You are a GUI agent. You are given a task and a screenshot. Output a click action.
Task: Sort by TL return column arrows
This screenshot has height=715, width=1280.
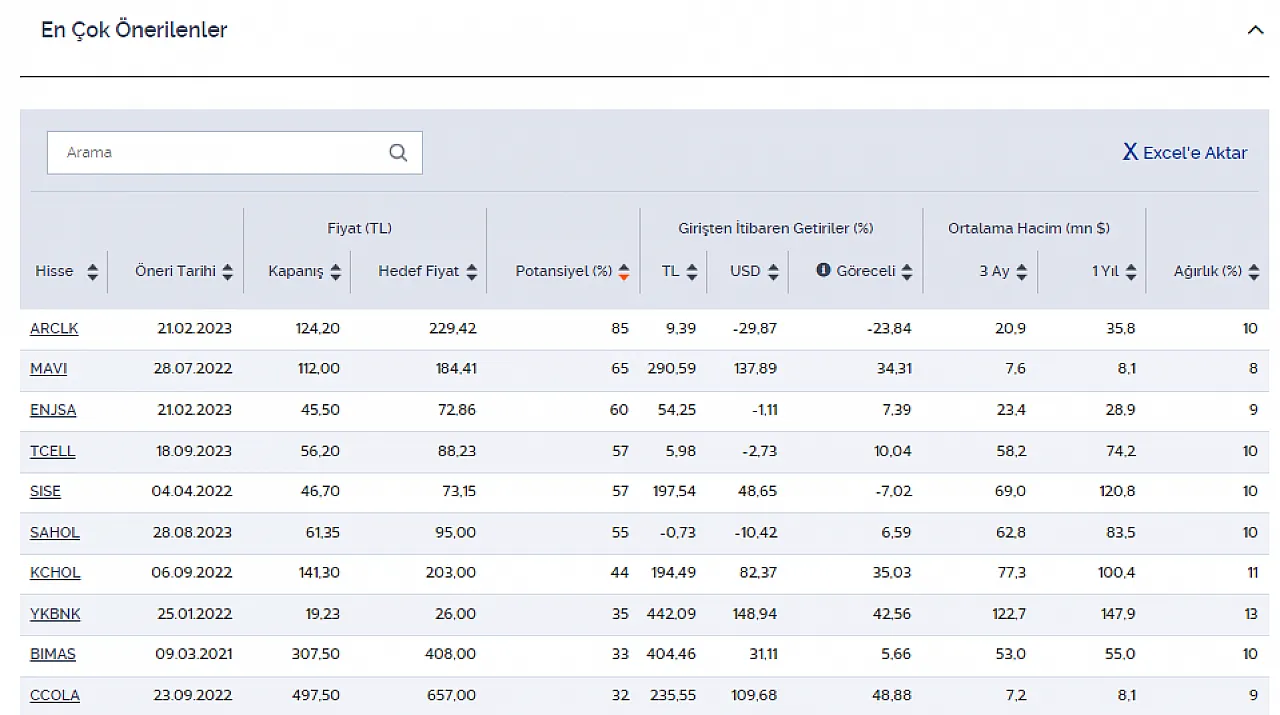click(x=692, y=271)
